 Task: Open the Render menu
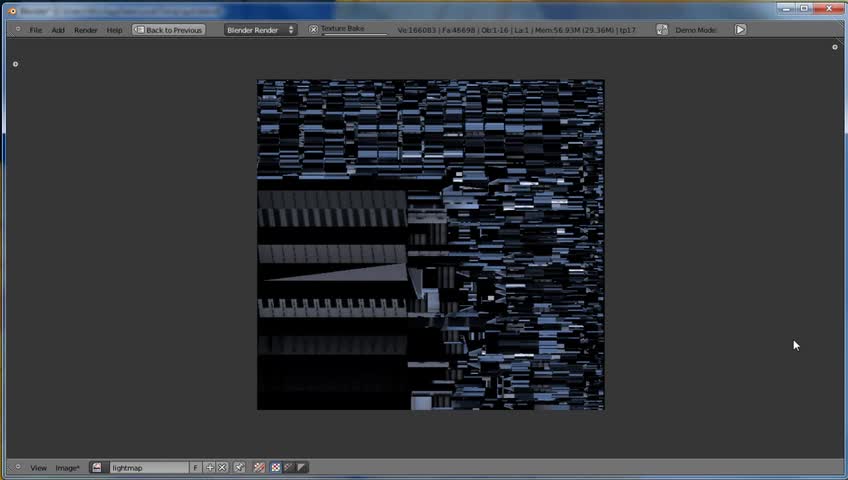(85, 30)
